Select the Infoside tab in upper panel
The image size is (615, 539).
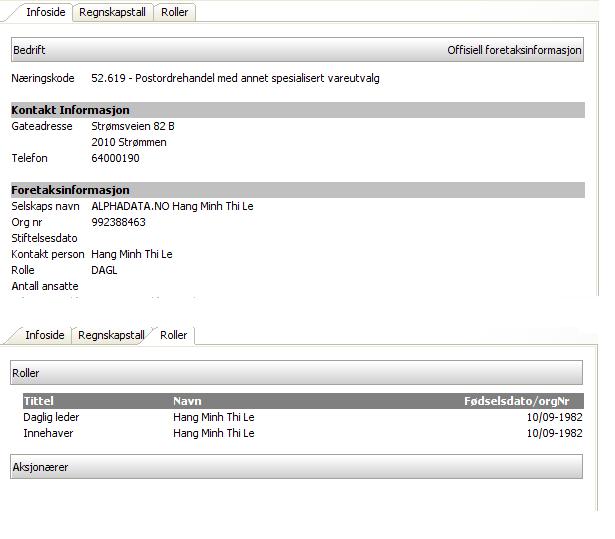[x=45, y=12]
